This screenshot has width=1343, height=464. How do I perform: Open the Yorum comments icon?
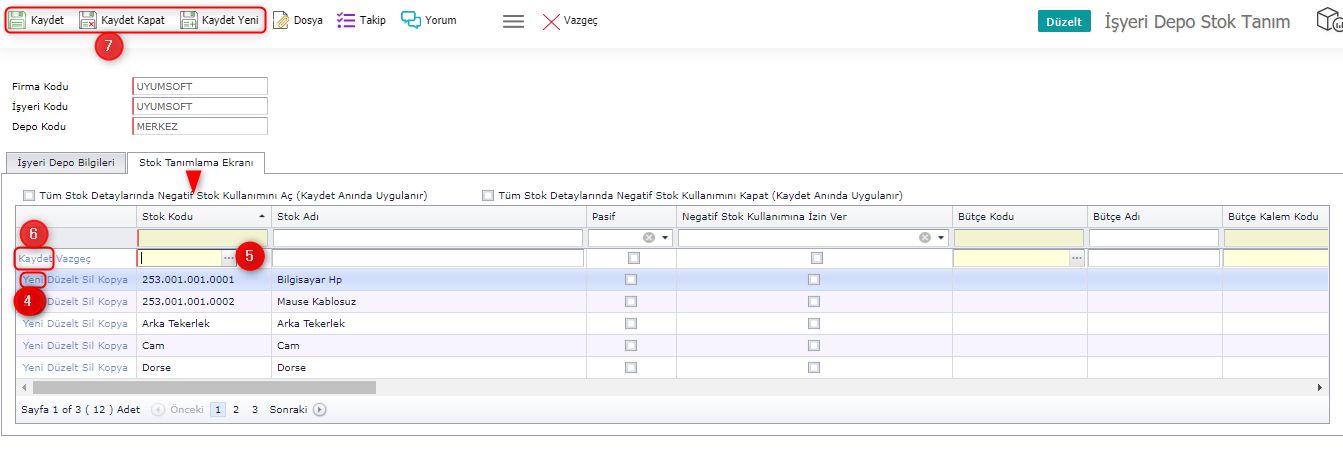(x=411, y=20)
